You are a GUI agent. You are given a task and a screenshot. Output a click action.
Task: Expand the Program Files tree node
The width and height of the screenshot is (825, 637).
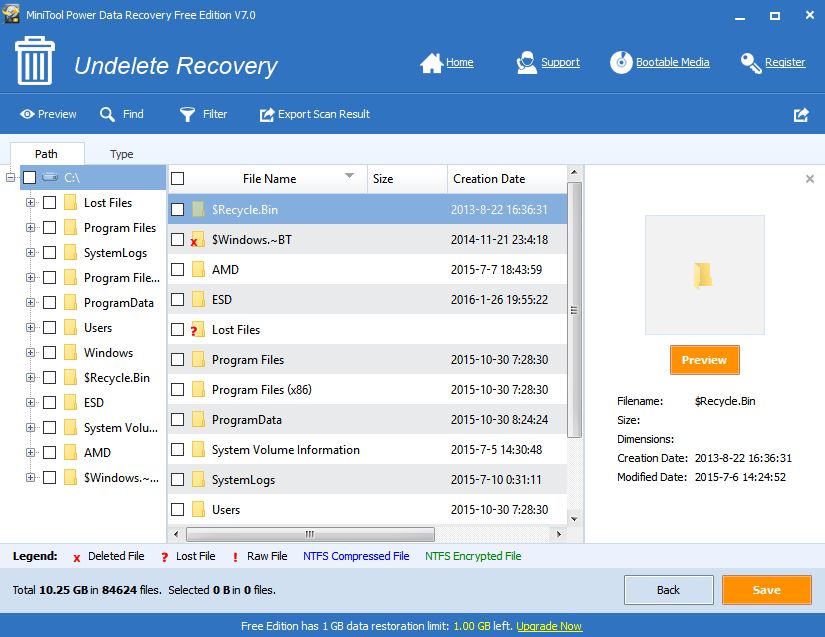pos(31,228)
